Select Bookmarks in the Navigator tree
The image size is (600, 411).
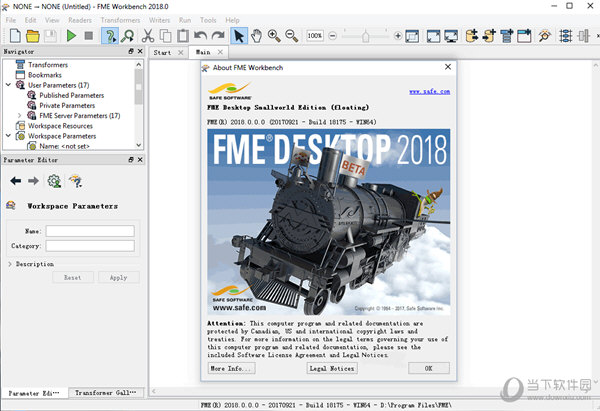click(x=45, y=75)
